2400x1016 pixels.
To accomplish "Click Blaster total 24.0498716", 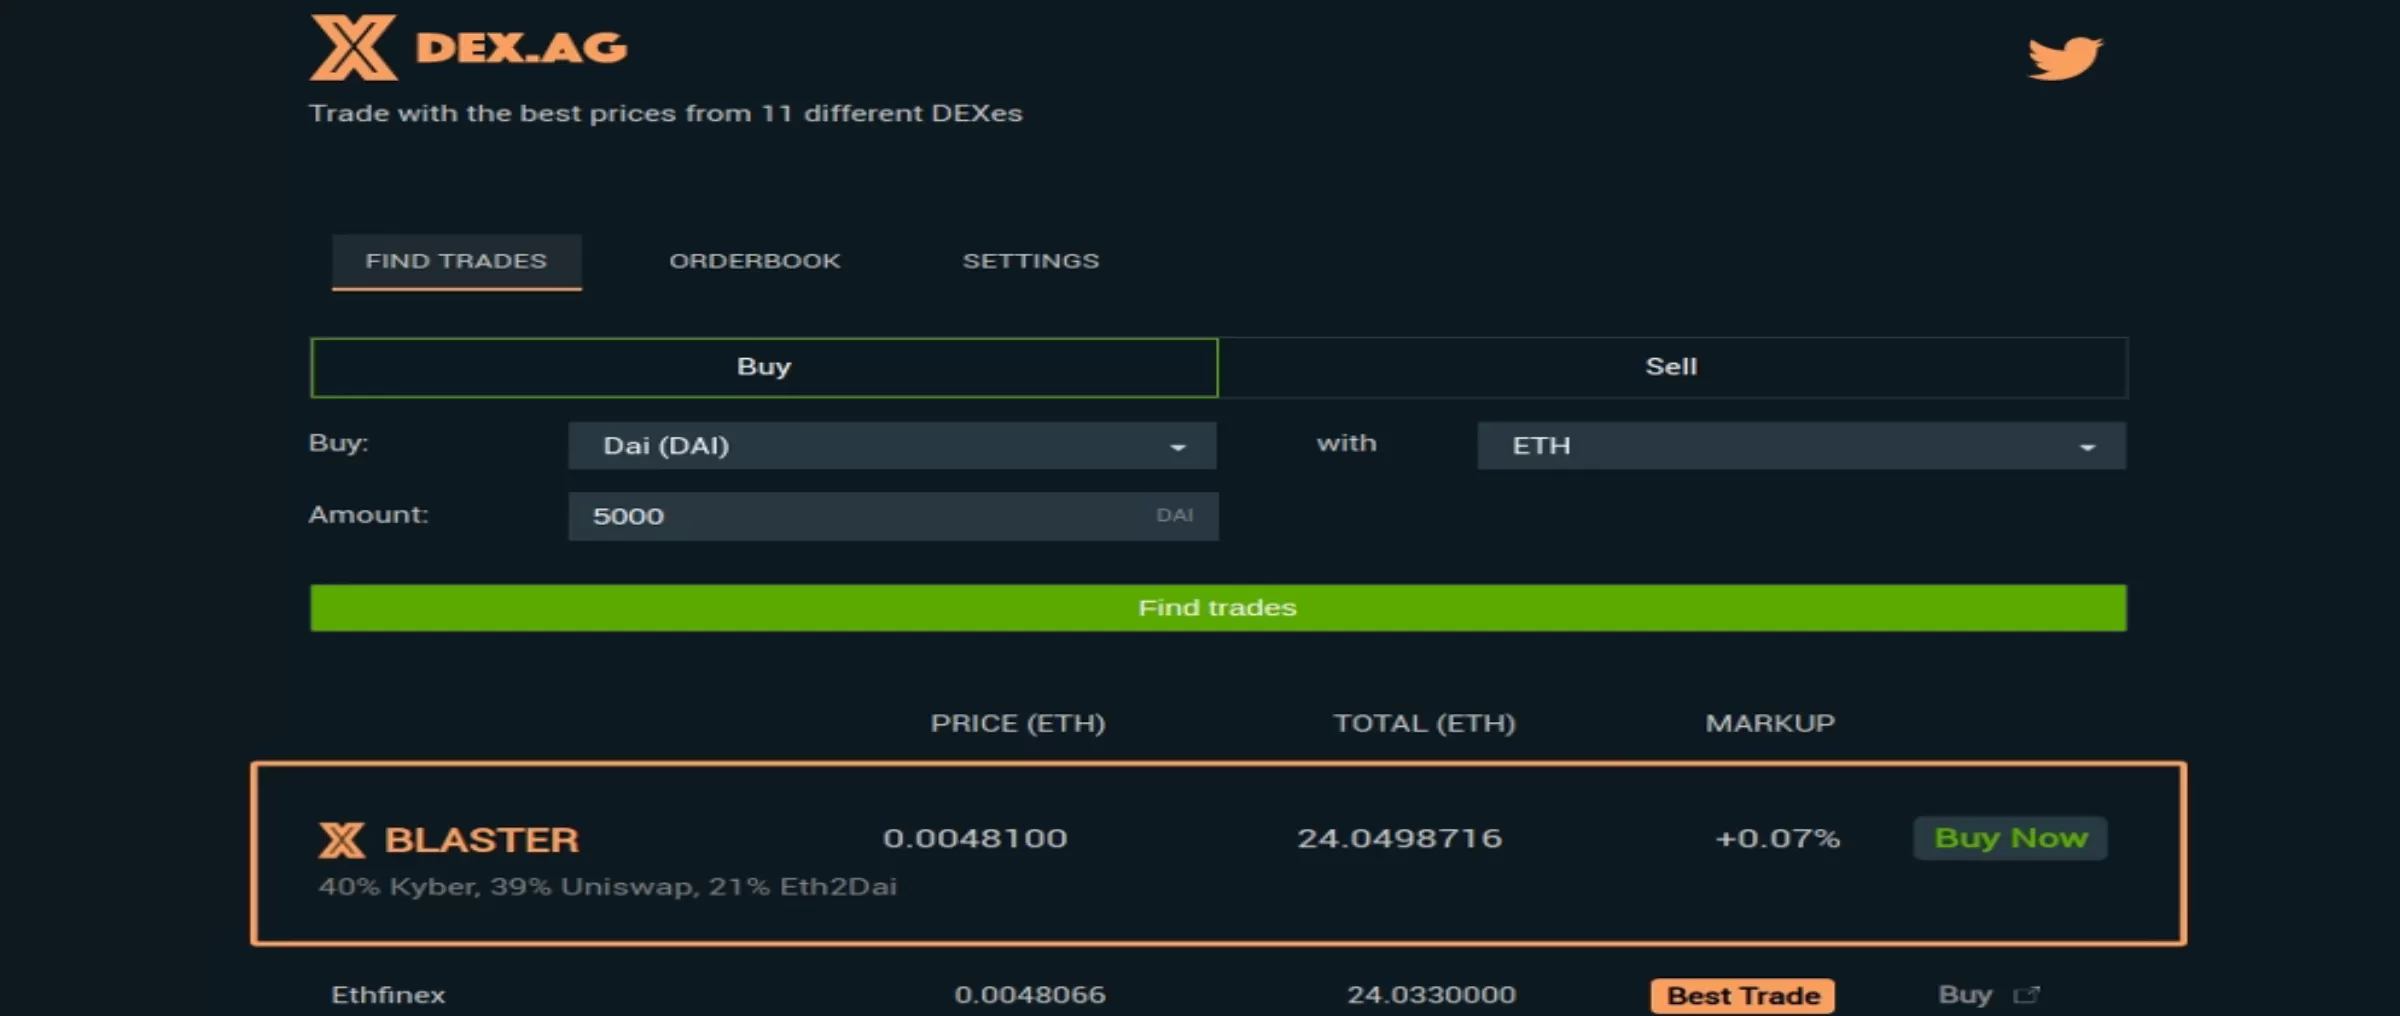I will pyautogui.click(x=1399, y=838).
